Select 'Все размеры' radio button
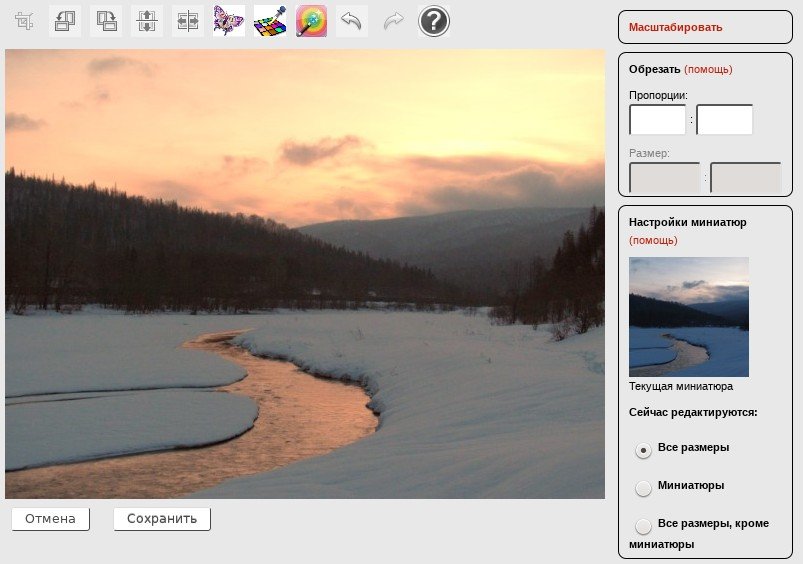The image size is (803, 564). (644, 450)
